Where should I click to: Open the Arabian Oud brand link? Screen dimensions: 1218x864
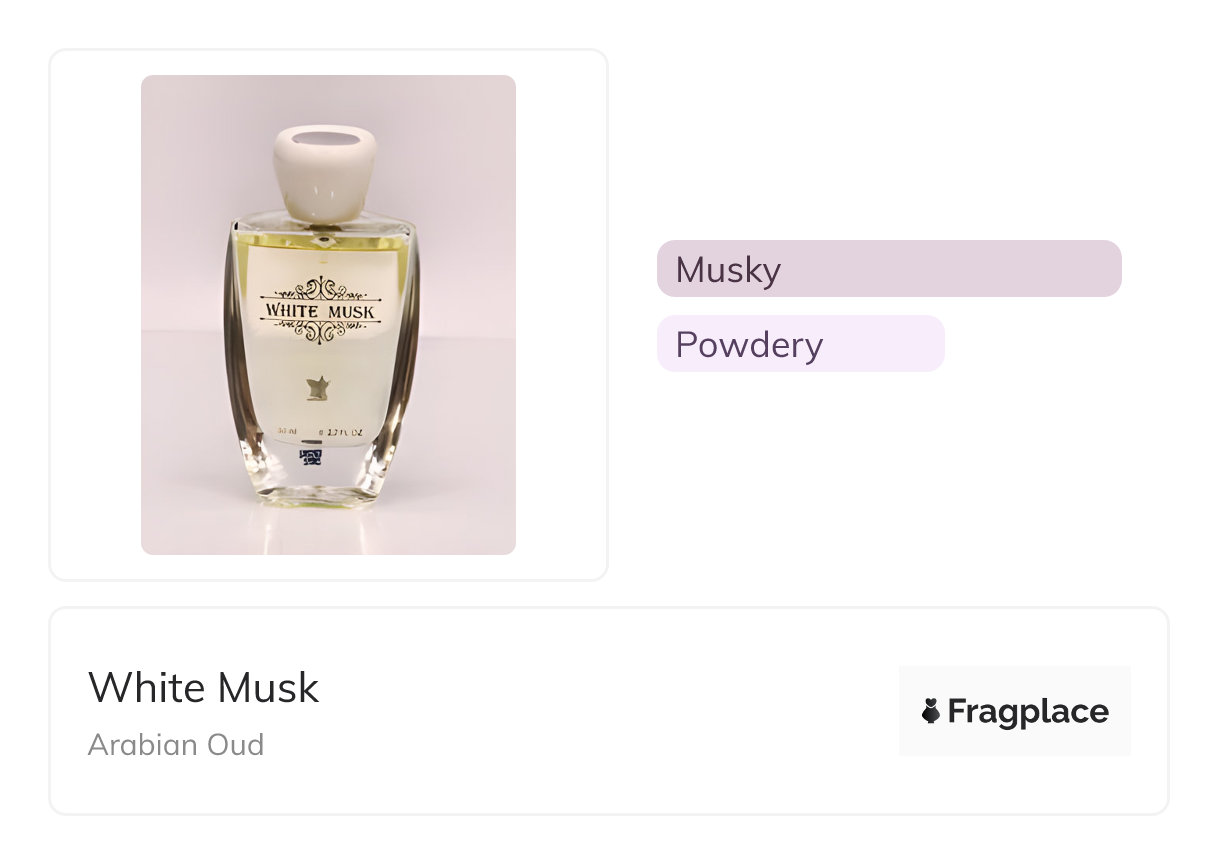176,745
